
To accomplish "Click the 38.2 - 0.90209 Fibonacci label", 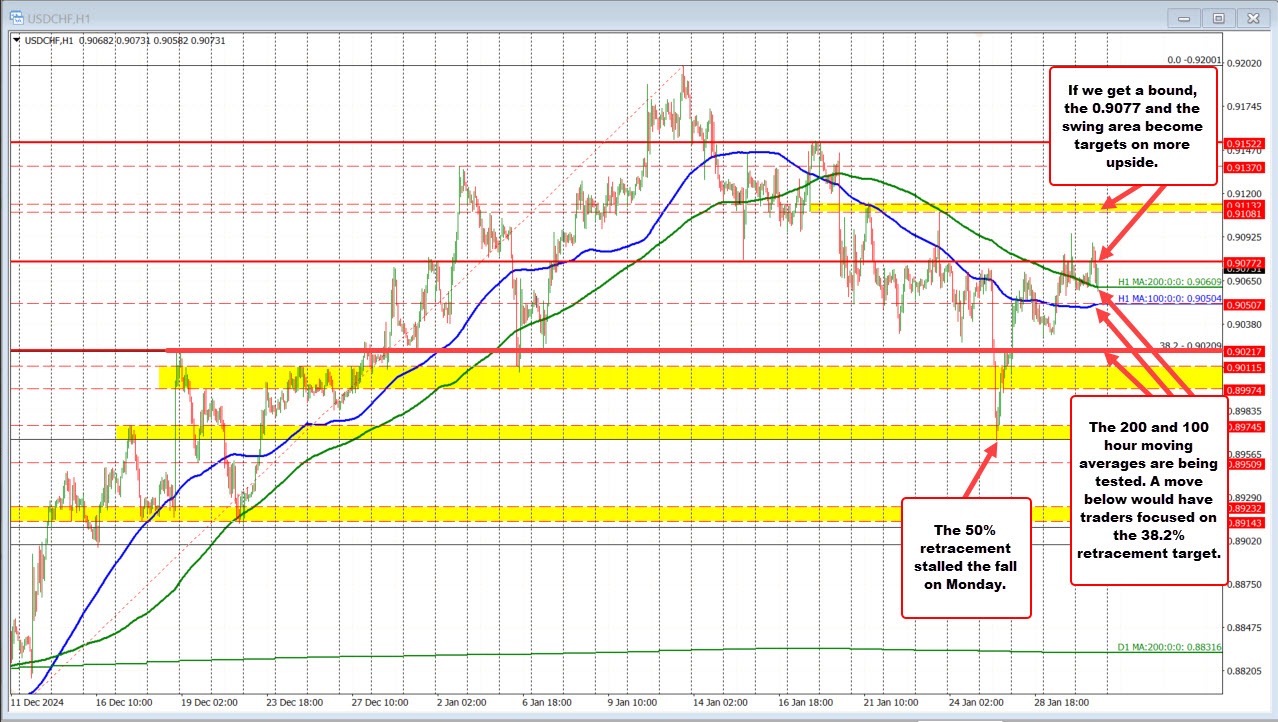I will (x=1189, y=344).
